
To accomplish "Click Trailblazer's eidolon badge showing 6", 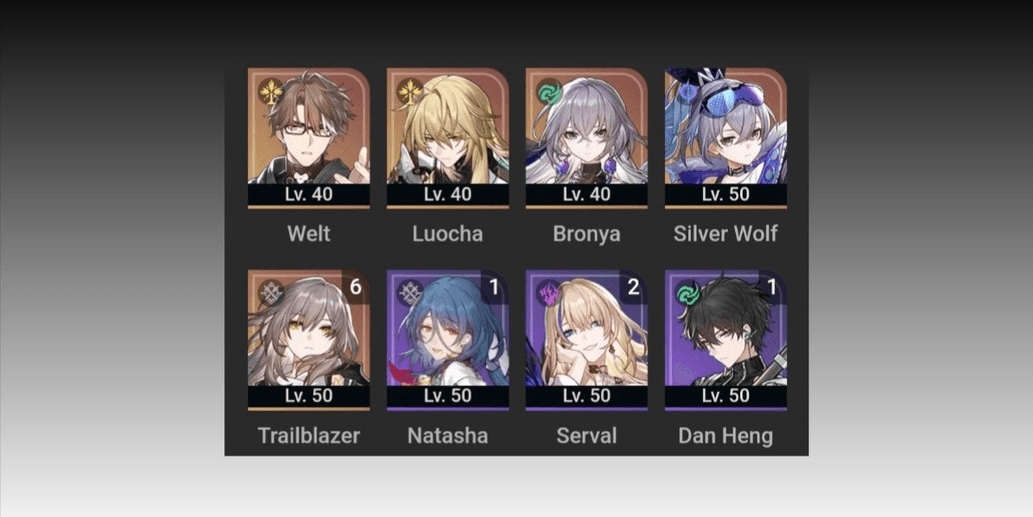I will tap(356, 288).
